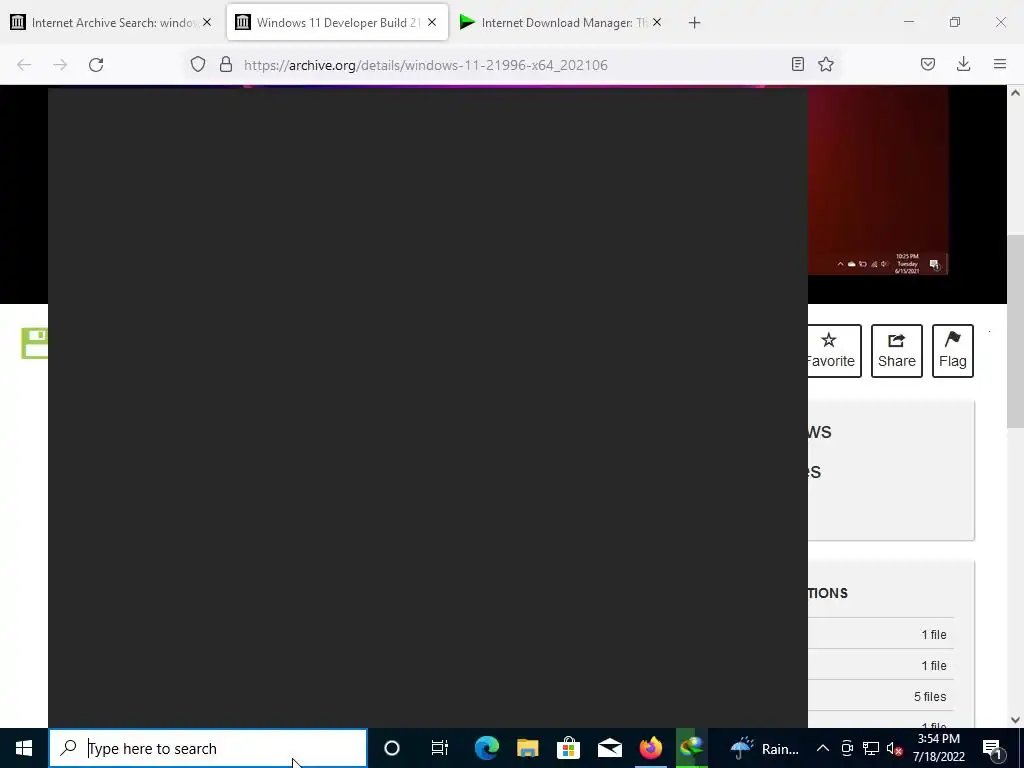Image resolution: width=1024 pixels, height=768 pixels.
Task: Toggle reader view for page
Action: 797,64
